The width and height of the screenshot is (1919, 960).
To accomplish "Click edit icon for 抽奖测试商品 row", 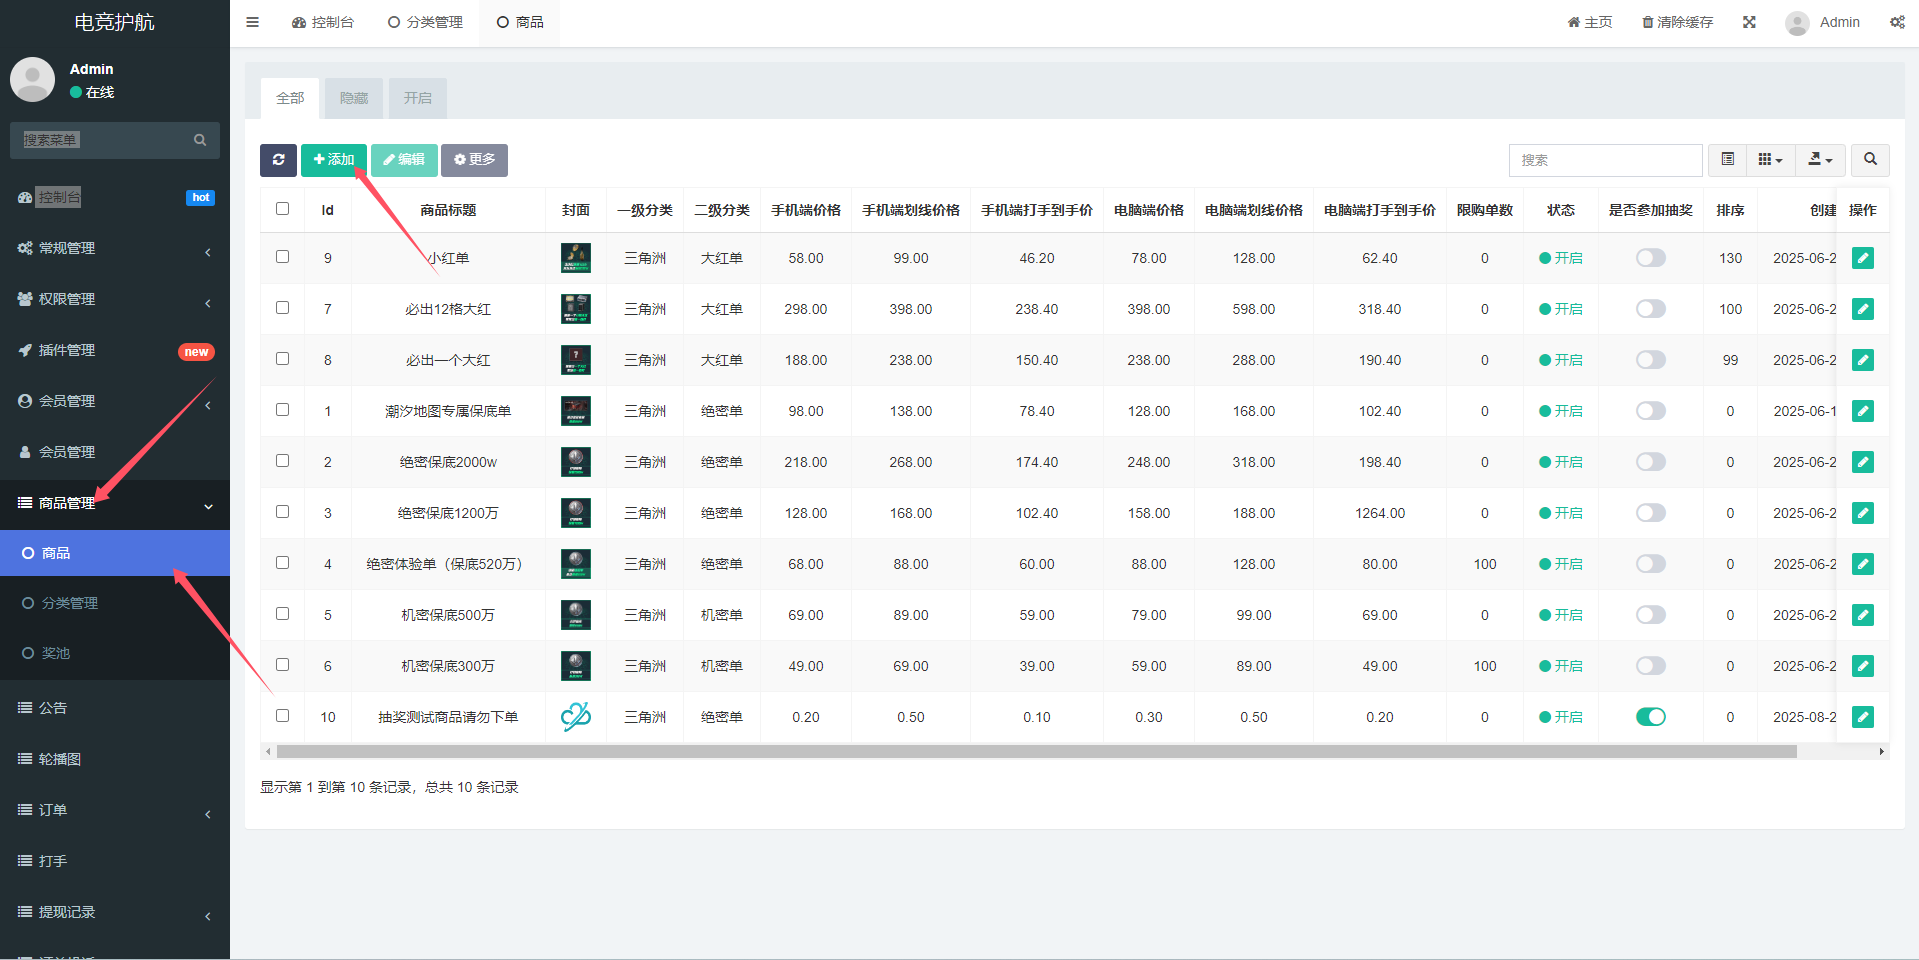I will [x=1862, y=717].
